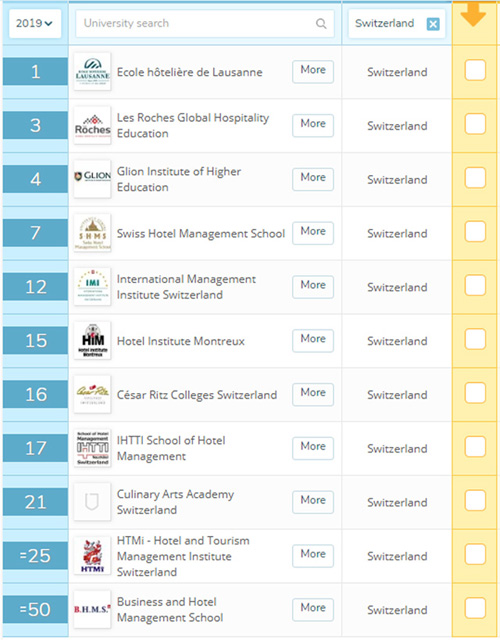Viewport: 500px width, 640px height.
Task: Click the search magnifier icon
Action: pos(321,24)
